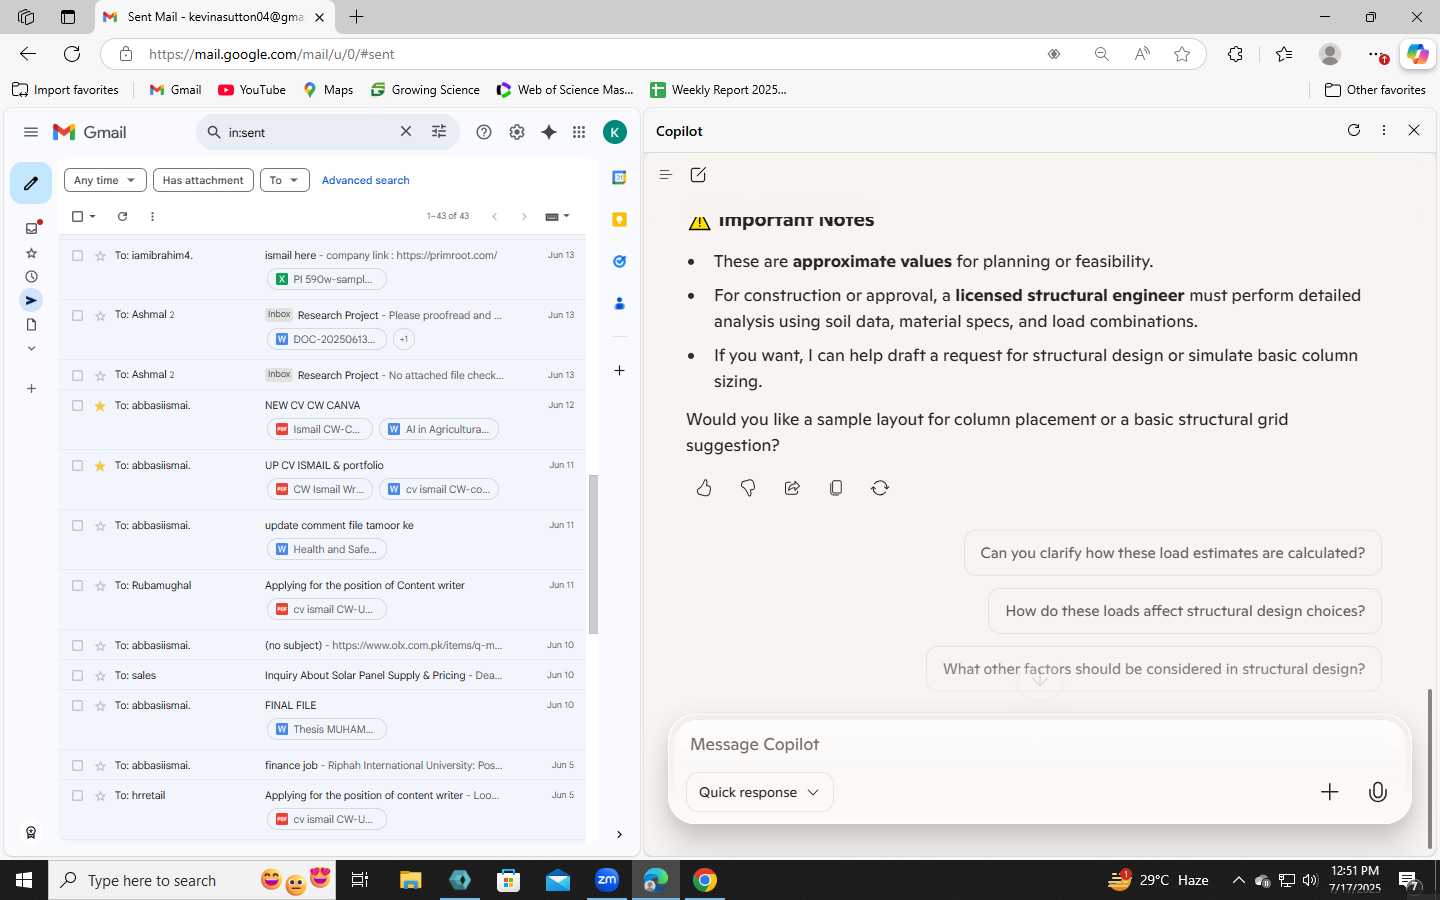
Task: Select suggestion about structural design choices
Action: (x=1185, y=611)
